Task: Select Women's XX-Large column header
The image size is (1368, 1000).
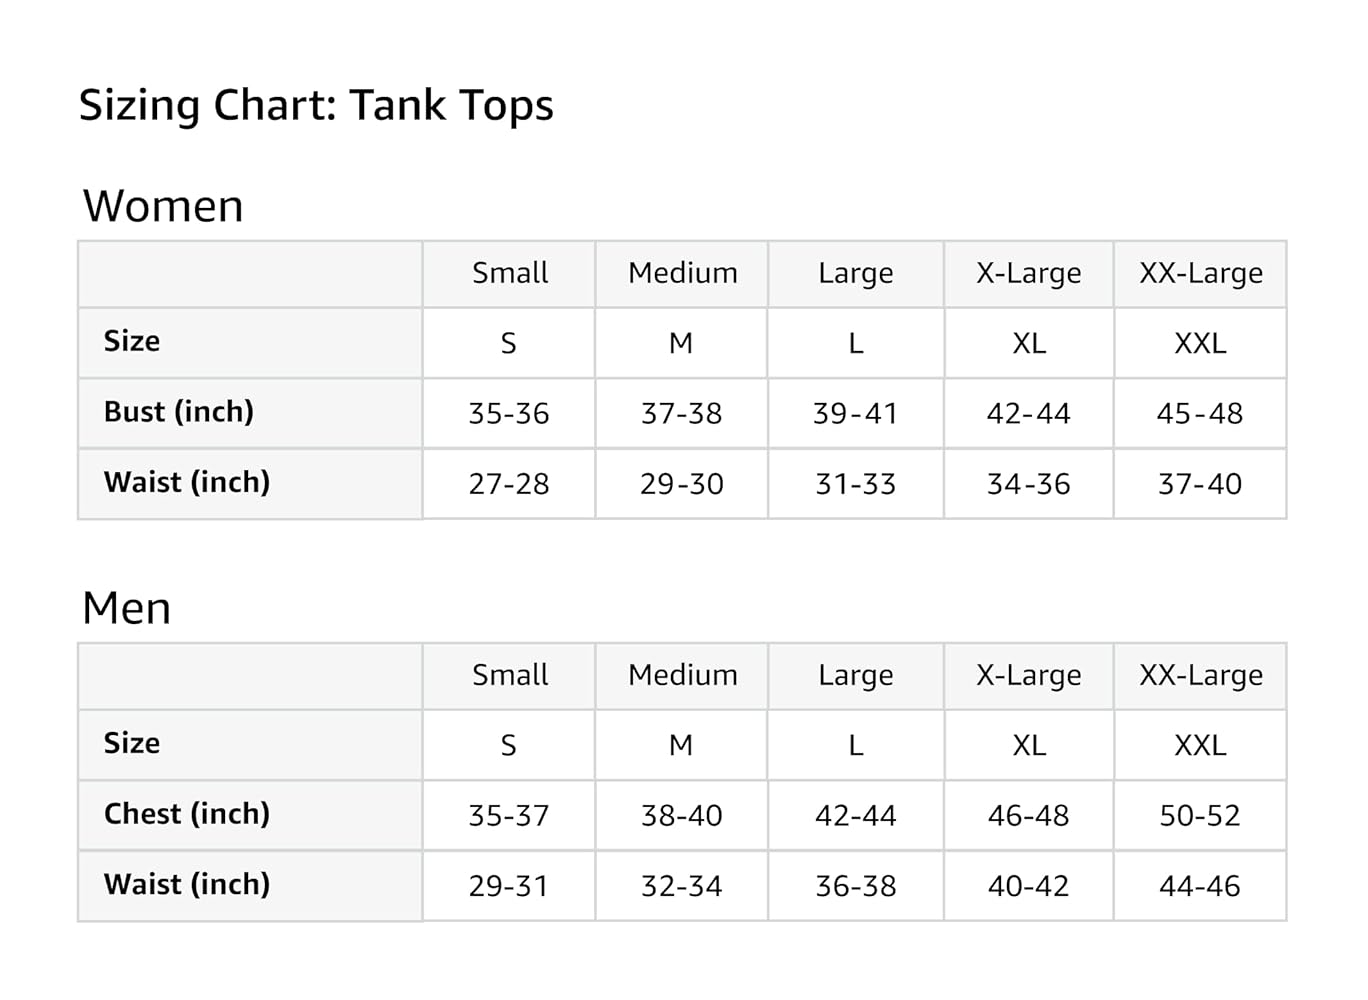Action: pyautogui.click(x=1200, y=273)
